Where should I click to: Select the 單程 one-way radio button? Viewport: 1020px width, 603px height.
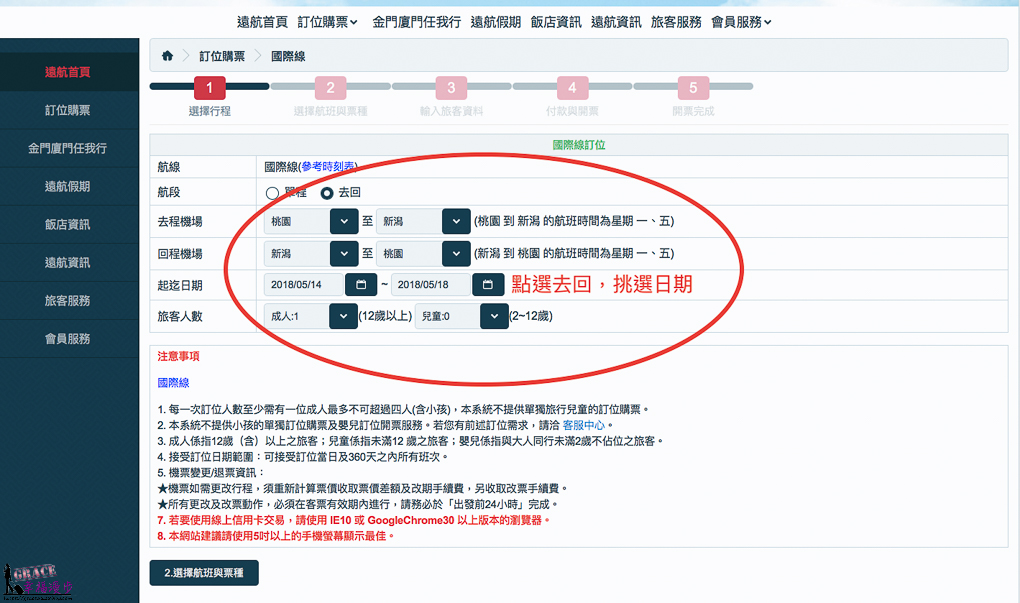pos(272,193)
